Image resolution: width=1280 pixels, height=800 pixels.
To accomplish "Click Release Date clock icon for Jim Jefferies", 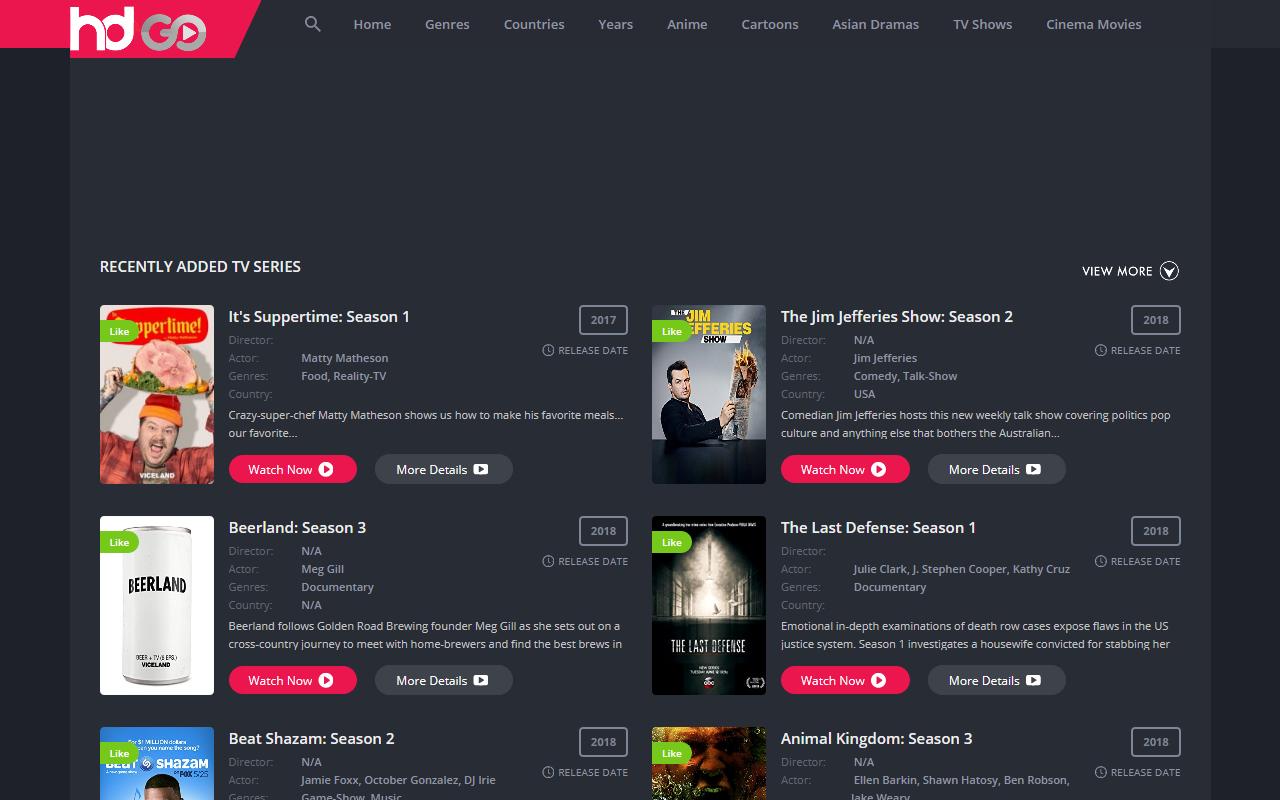I will [1100, 350].
